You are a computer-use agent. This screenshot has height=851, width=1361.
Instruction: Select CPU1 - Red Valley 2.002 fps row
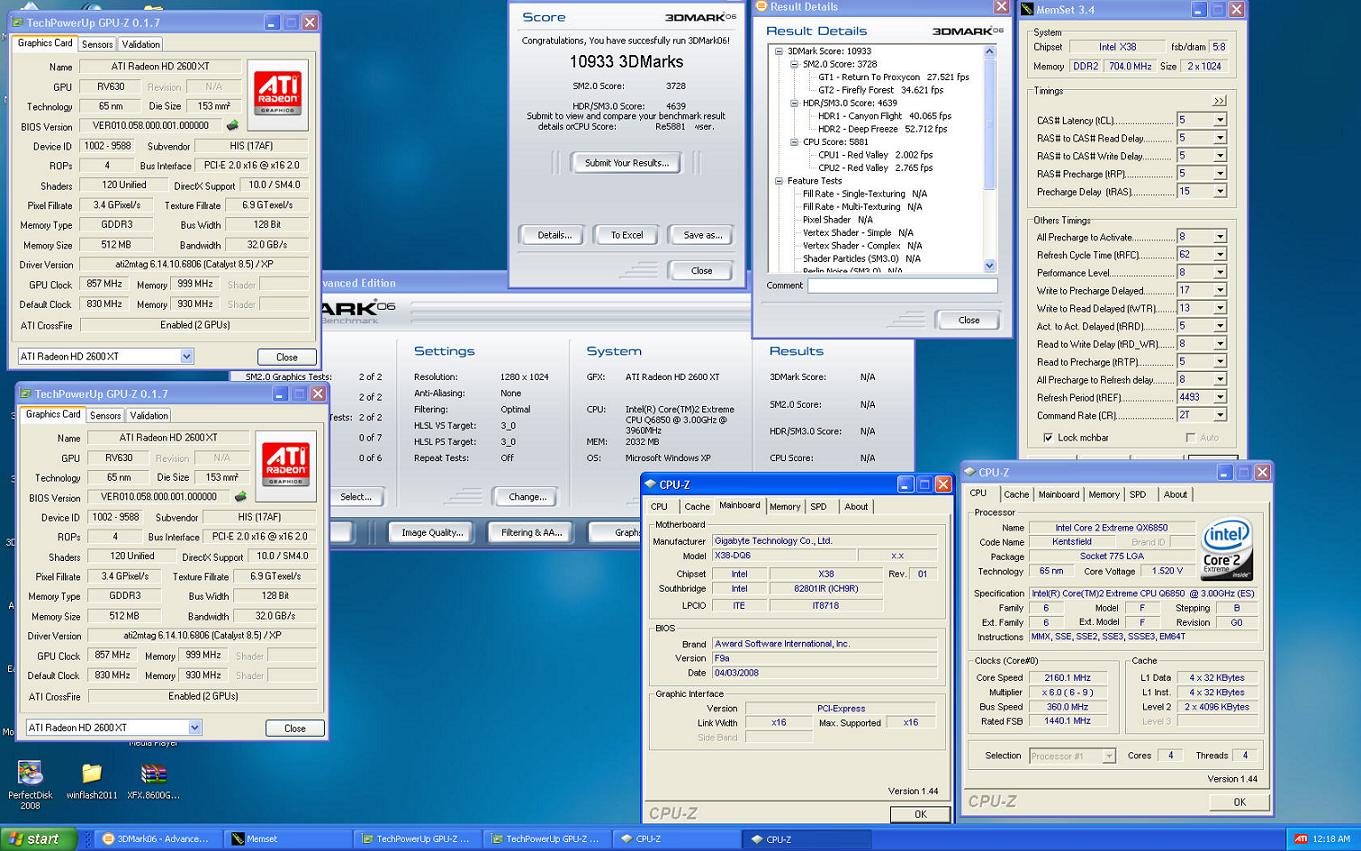(875, 155)
